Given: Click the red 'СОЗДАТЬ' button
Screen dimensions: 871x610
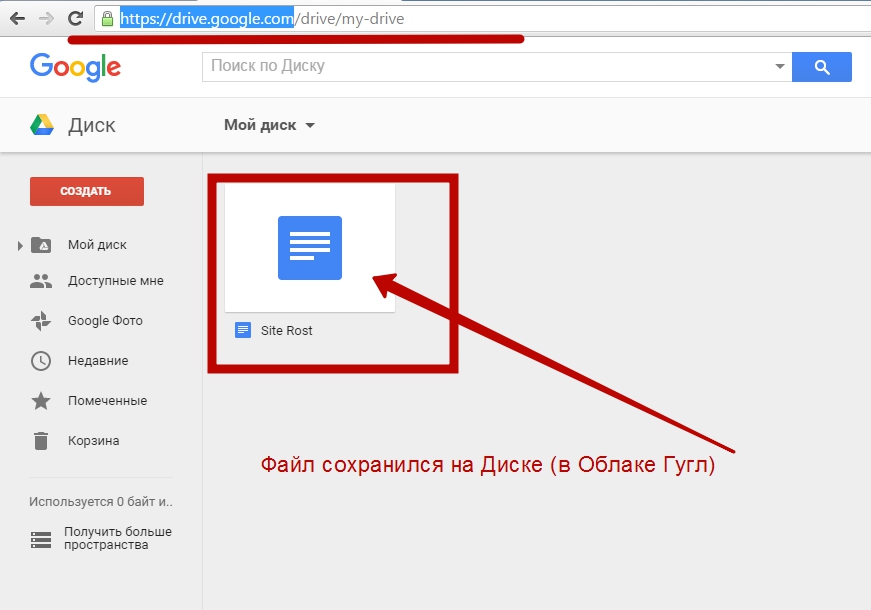Looking at the screenshot, I should pyautogui.click(x=87, y=191).
